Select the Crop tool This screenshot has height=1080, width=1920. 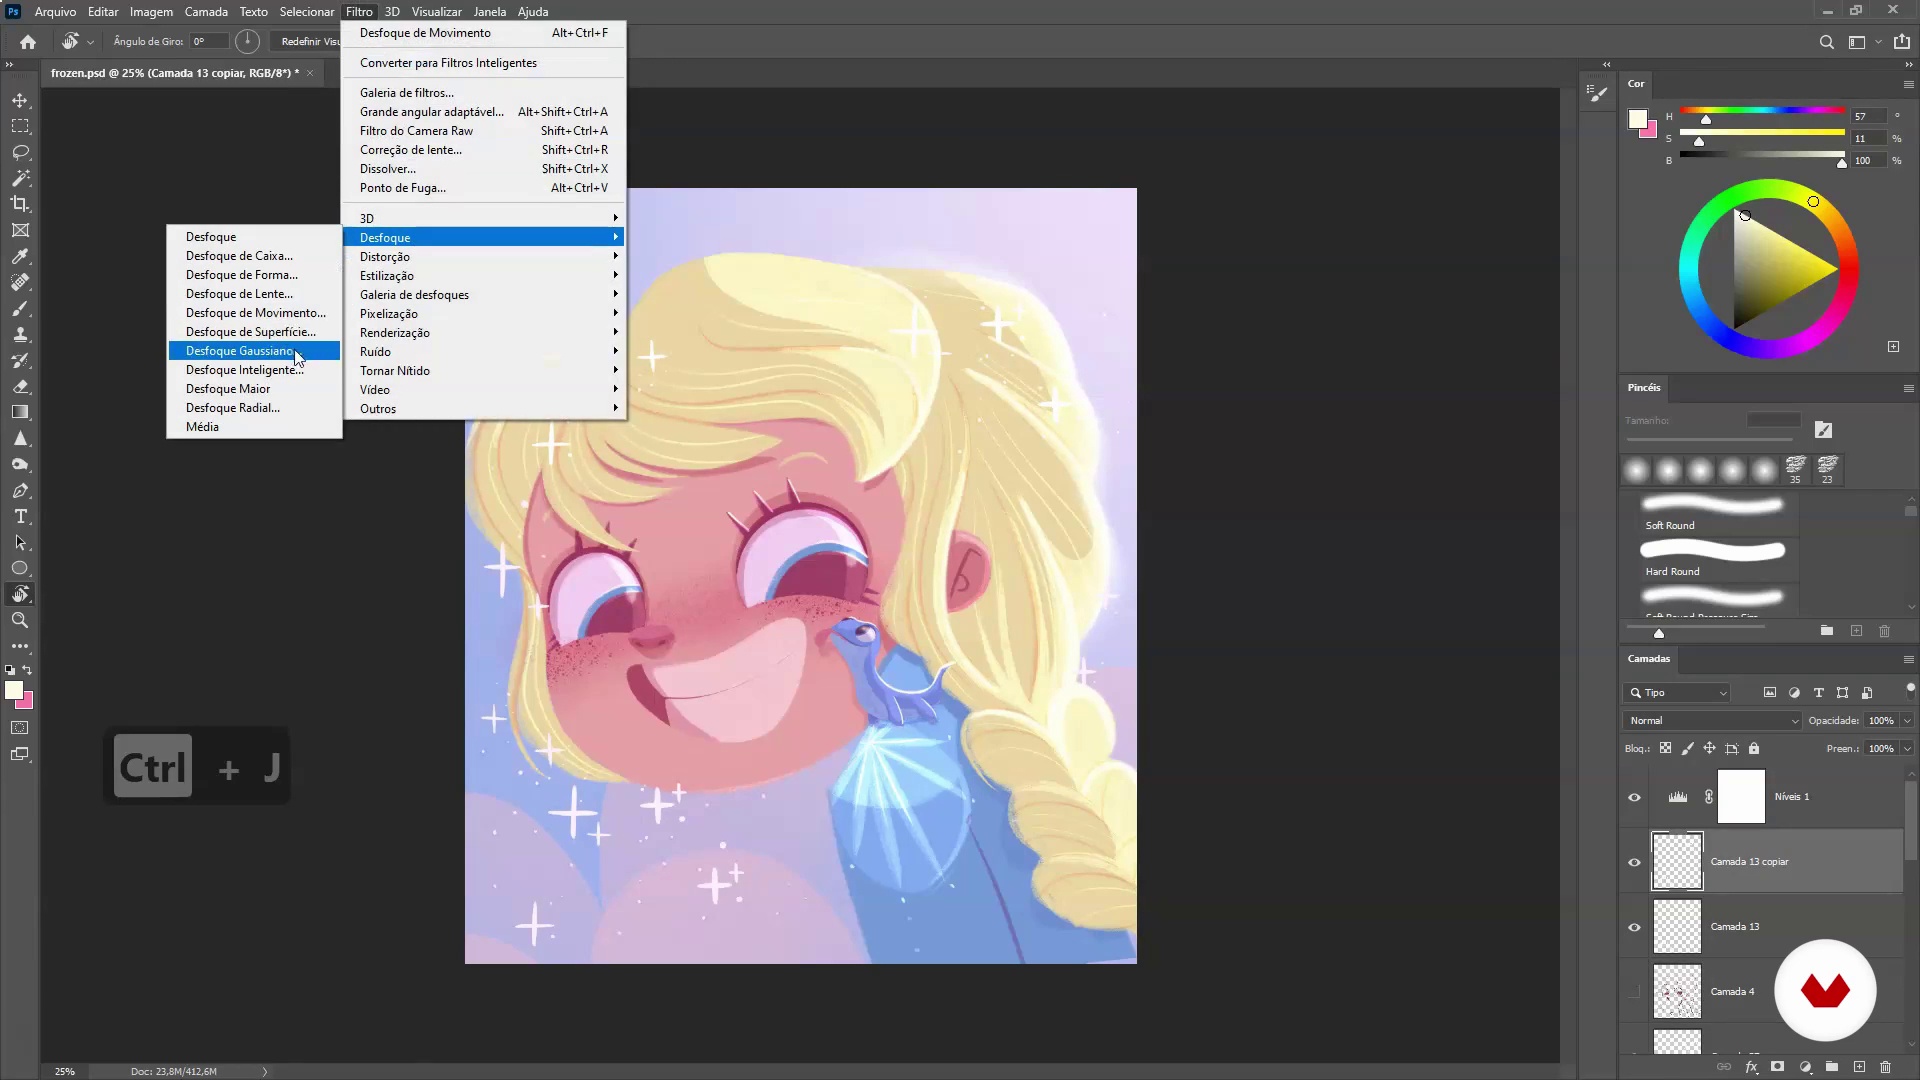tap(20, 204)
